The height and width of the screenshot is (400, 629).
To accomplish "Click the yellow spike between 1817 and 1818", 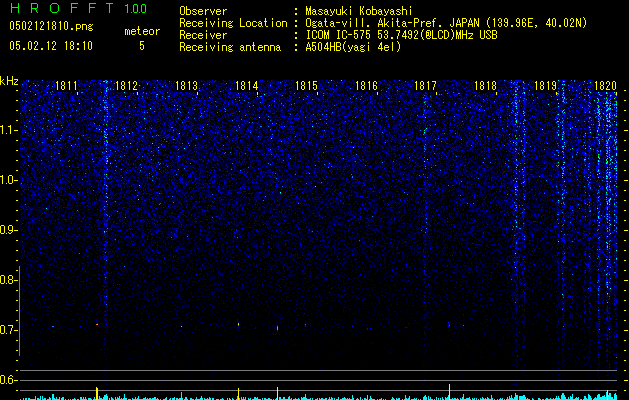I will [449, 392].
